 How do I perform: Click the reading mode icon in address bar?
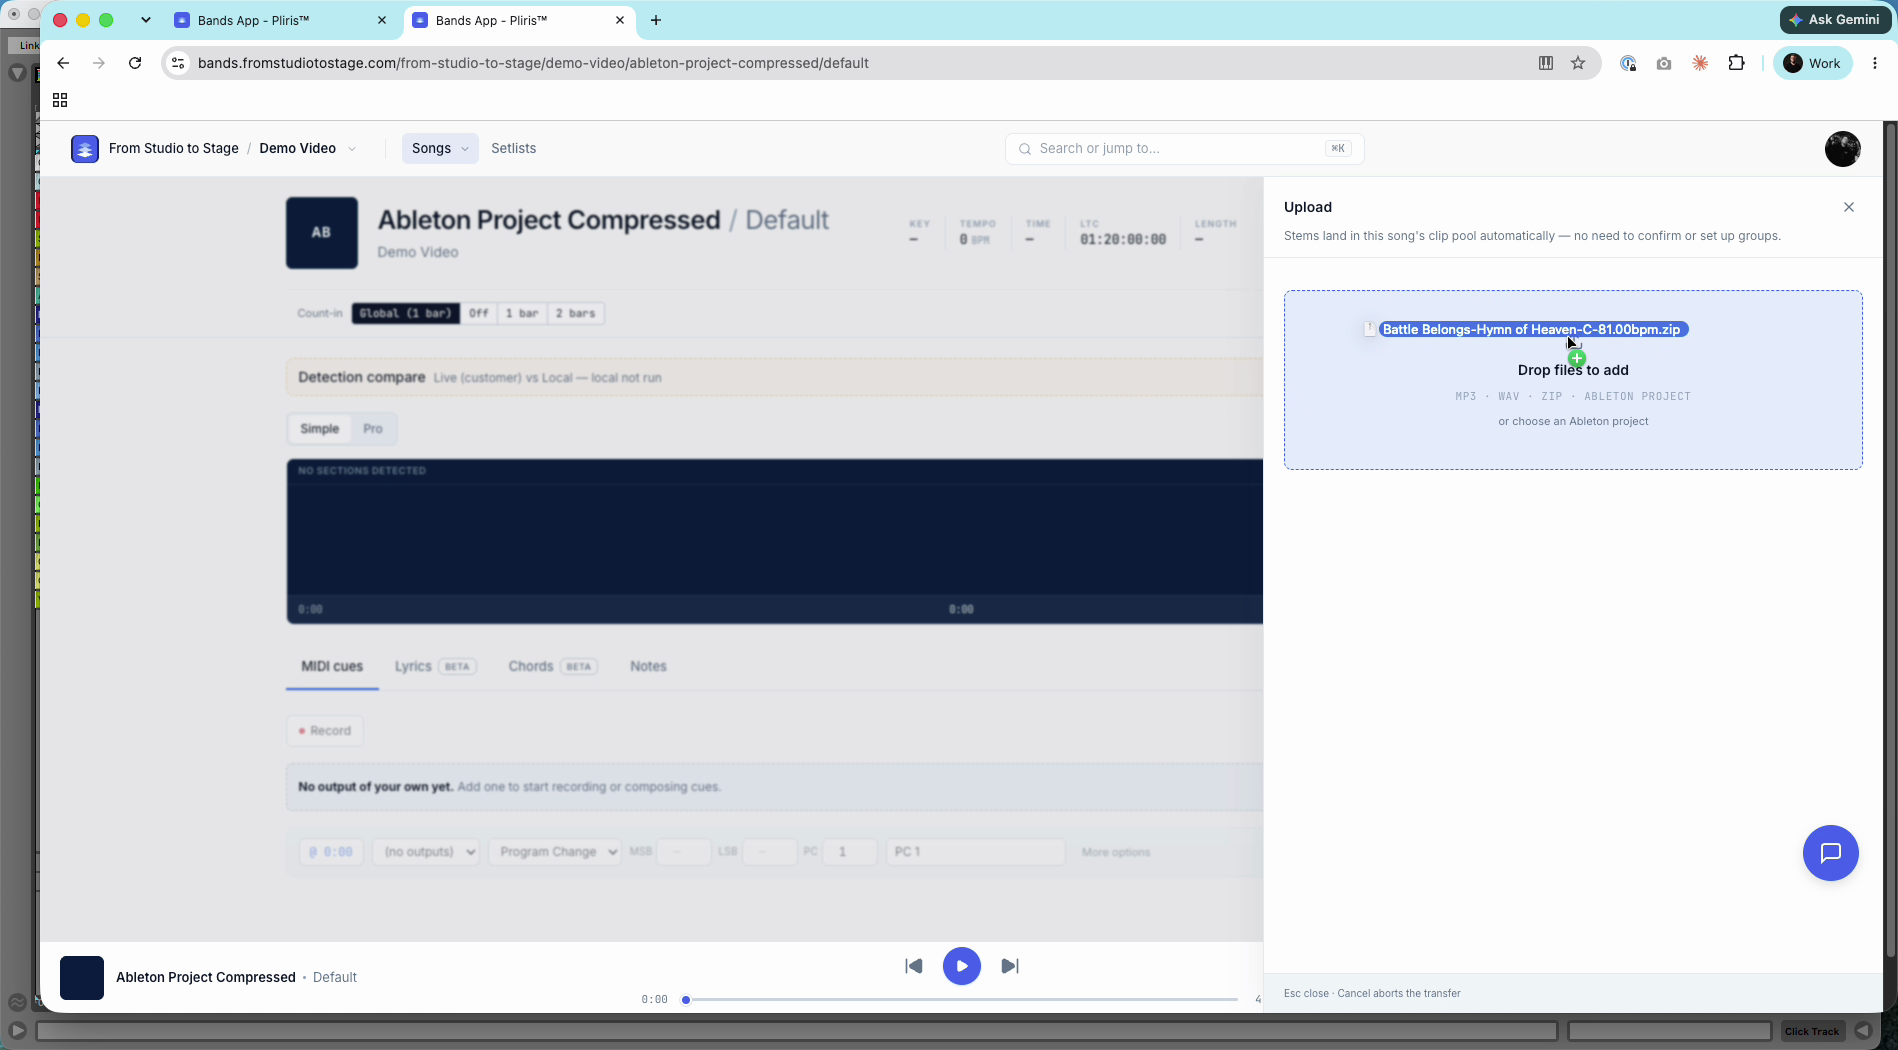1546,63
